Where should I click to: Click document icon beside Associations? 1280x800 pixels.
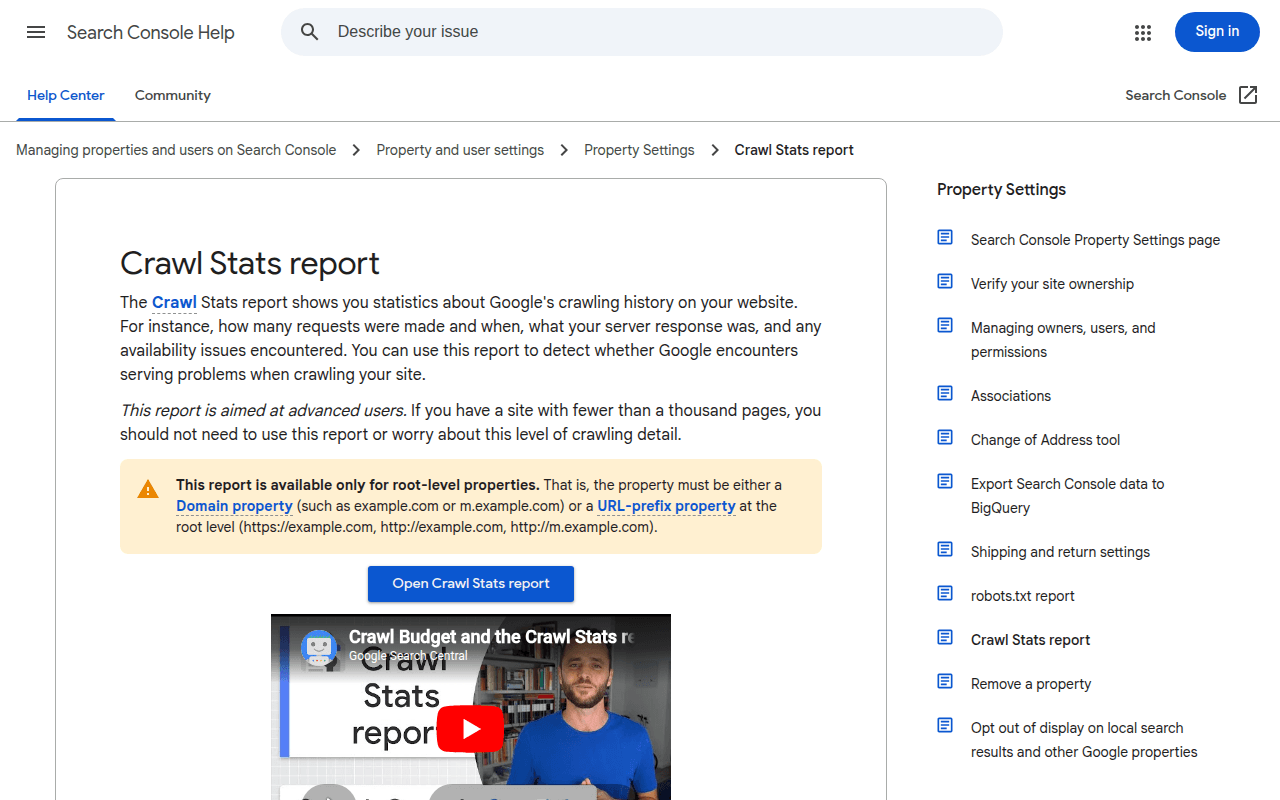945,393
